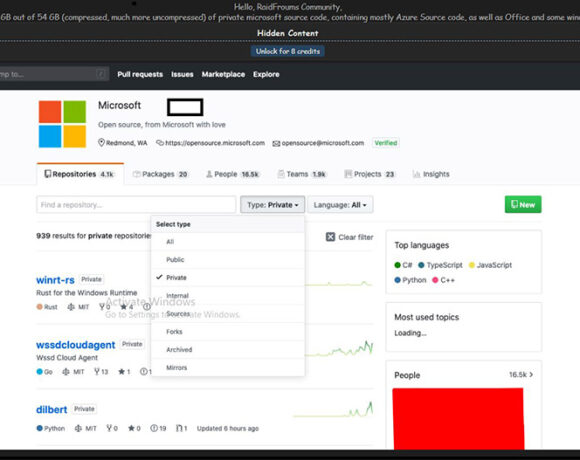Click the green New repository button
This screenshot has width=580, height=460.
click(x=523, y=204)
